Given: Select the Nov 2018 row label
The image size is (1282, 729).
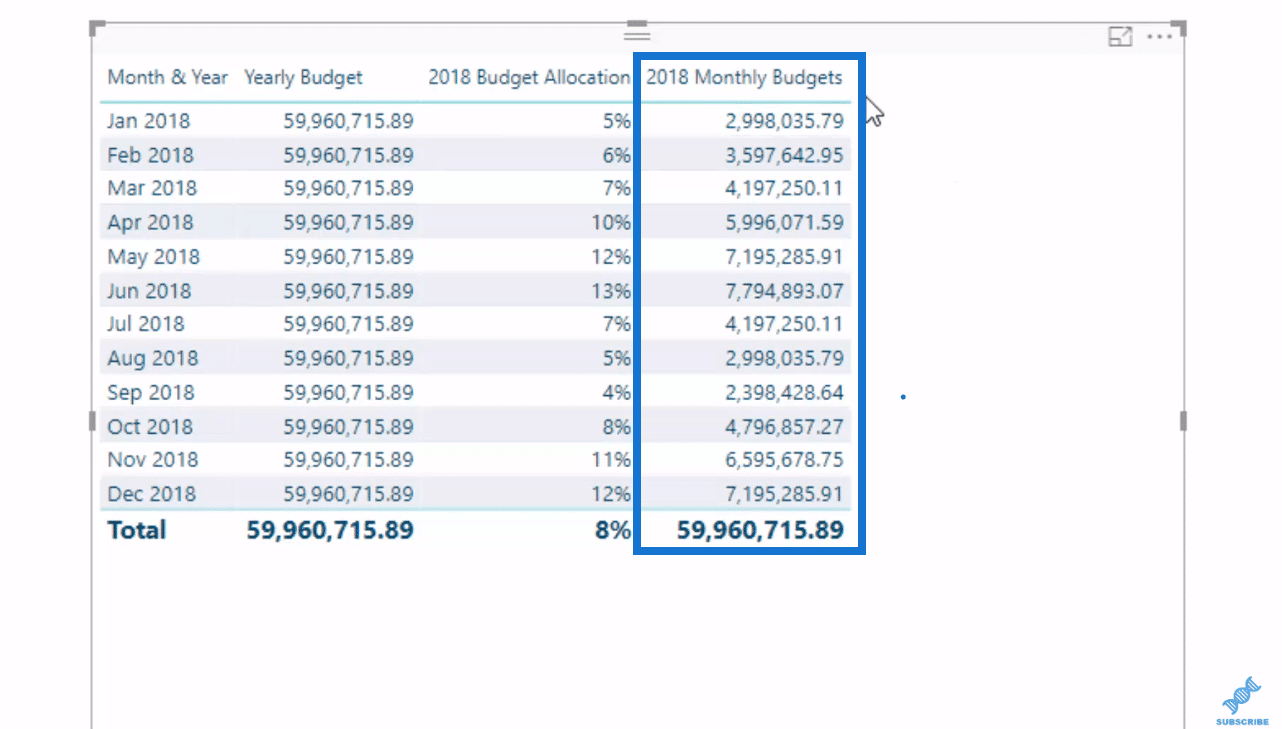Looking at the screenshot, I should pos(152,460).
